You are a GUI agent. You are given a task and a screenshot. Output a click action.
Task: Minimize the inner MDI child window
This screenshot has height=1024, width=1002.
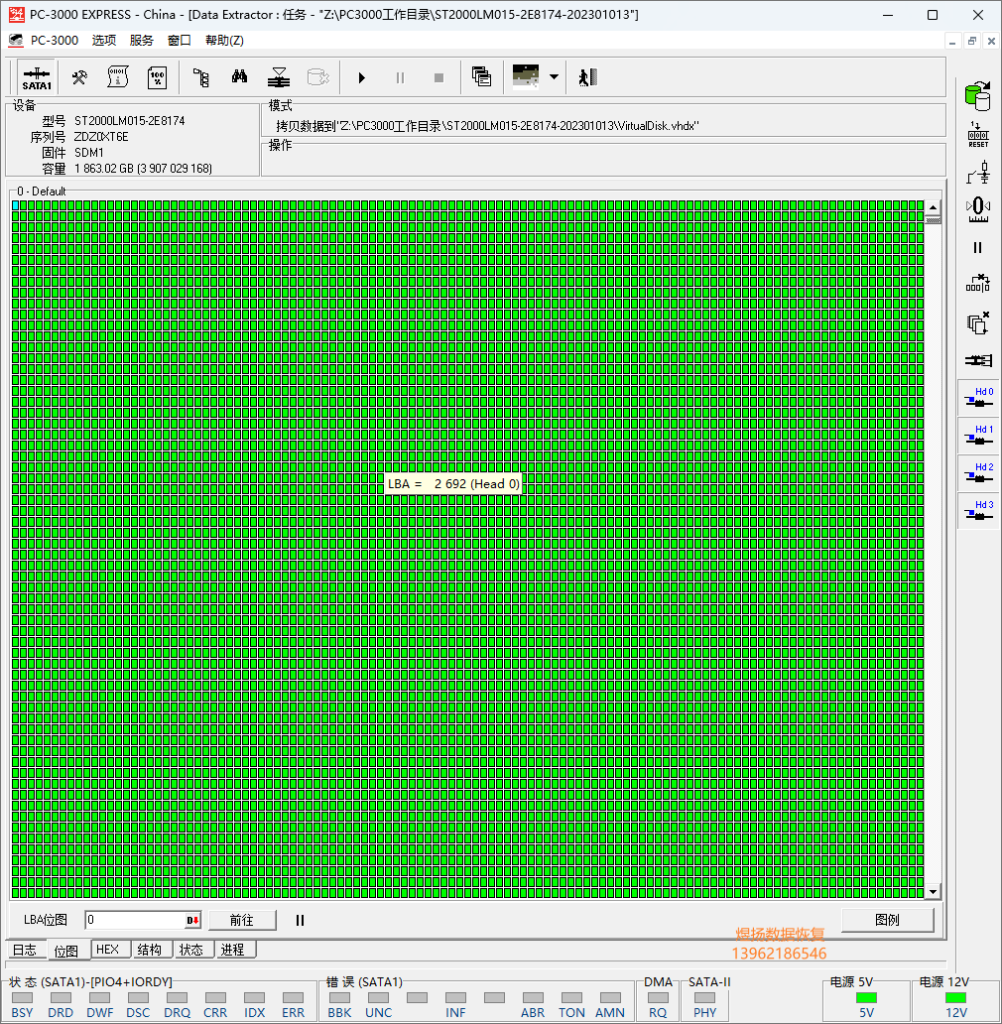click(x=952, y=40)
